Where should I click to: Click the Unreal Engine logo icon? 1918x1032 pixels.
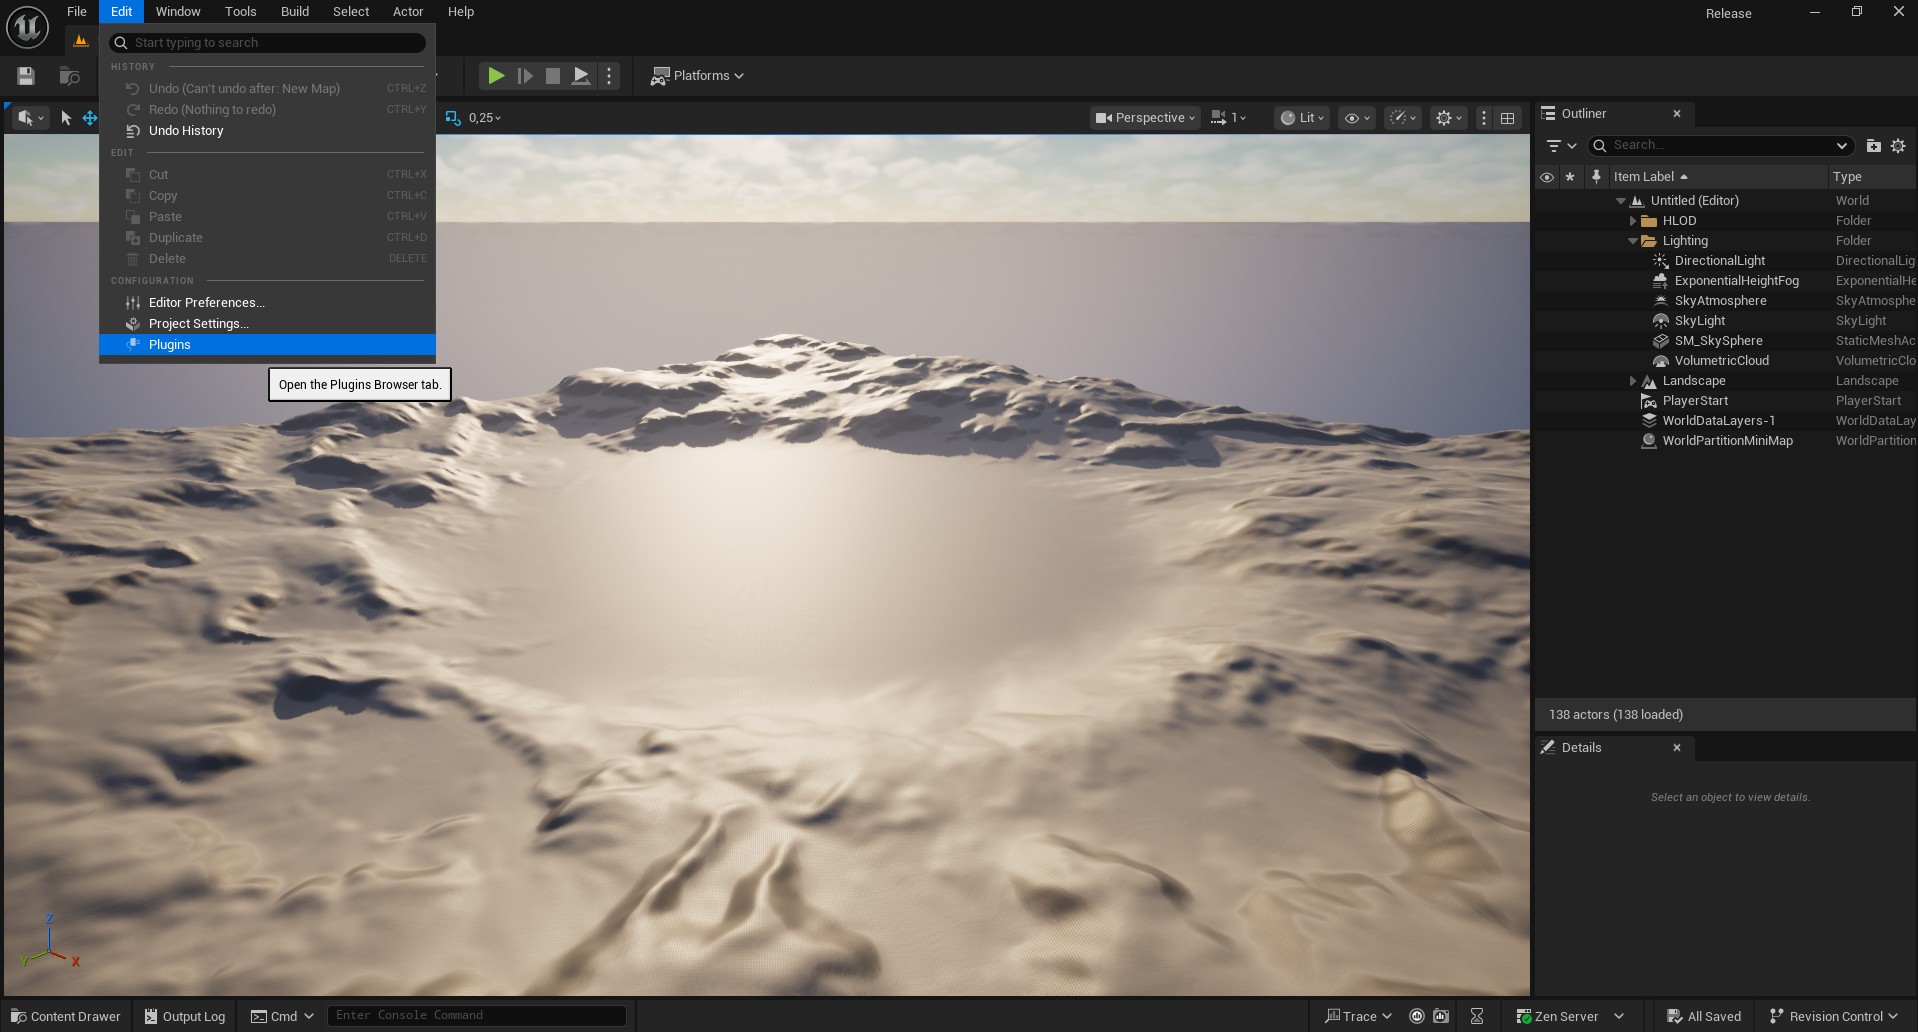[x=27, y=27]
